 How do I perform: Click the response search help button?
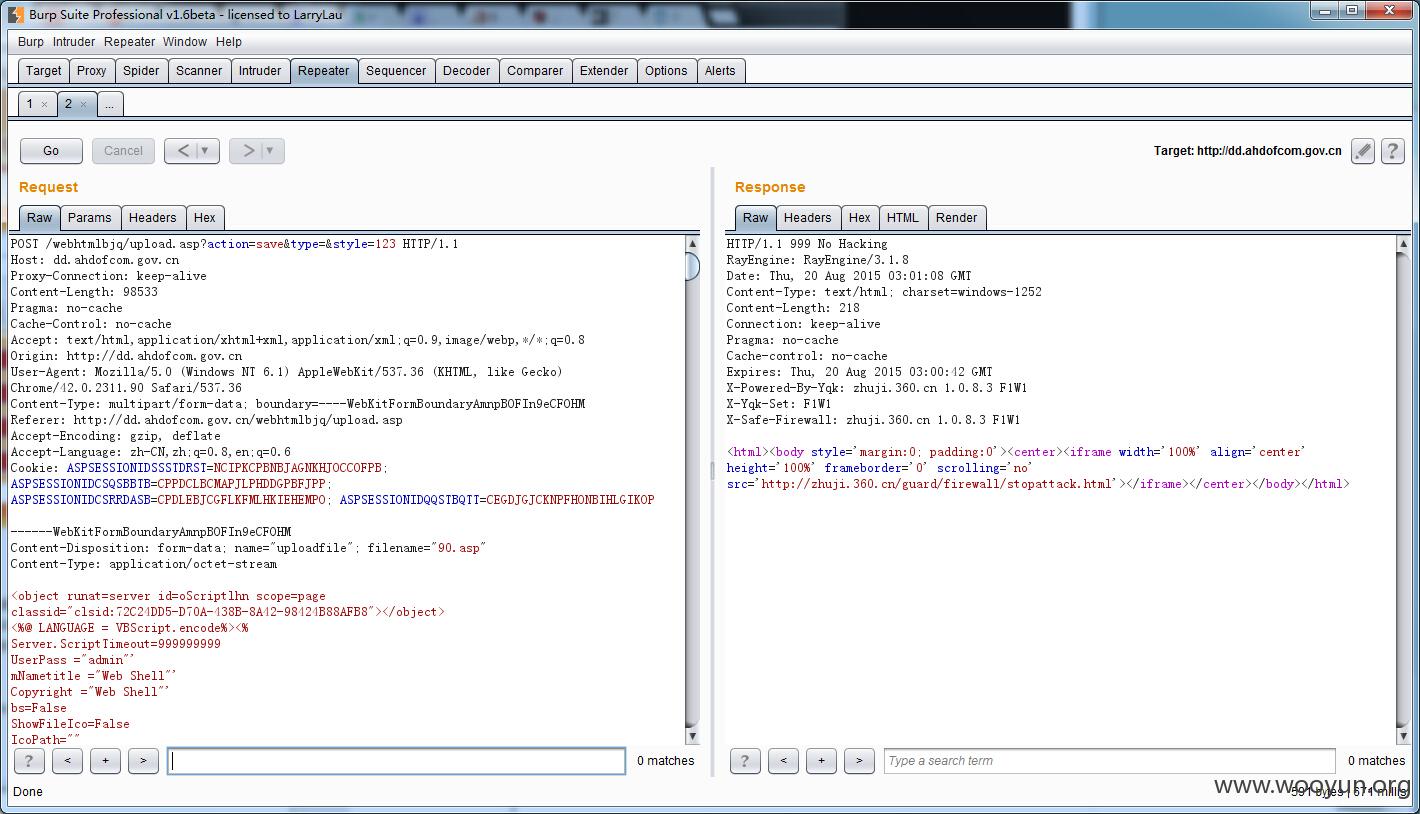[x=745, y=761]
